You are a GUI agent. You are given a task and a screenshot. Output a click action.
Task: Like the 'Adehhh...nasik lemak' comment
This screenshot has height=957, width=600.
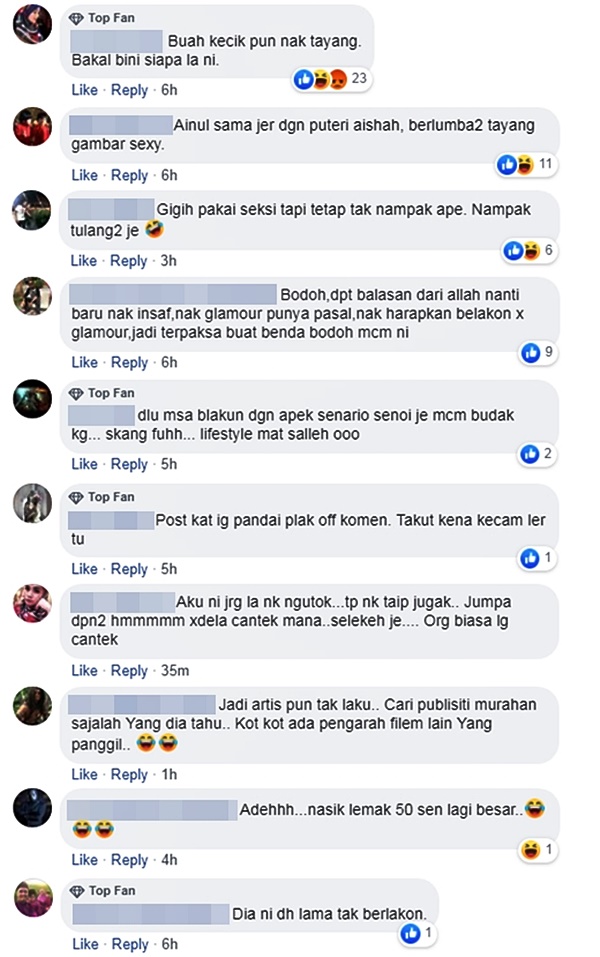click(84, 860)
